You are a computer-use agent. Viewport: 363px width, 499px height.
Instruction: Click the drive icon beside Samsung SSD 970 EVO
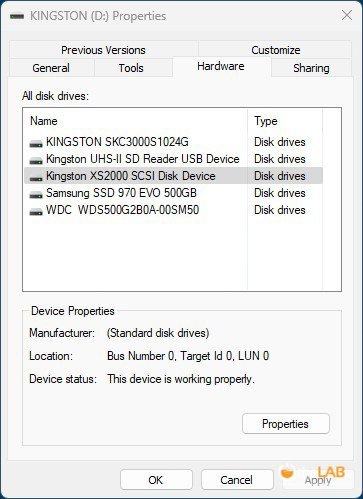coord(36,195)
